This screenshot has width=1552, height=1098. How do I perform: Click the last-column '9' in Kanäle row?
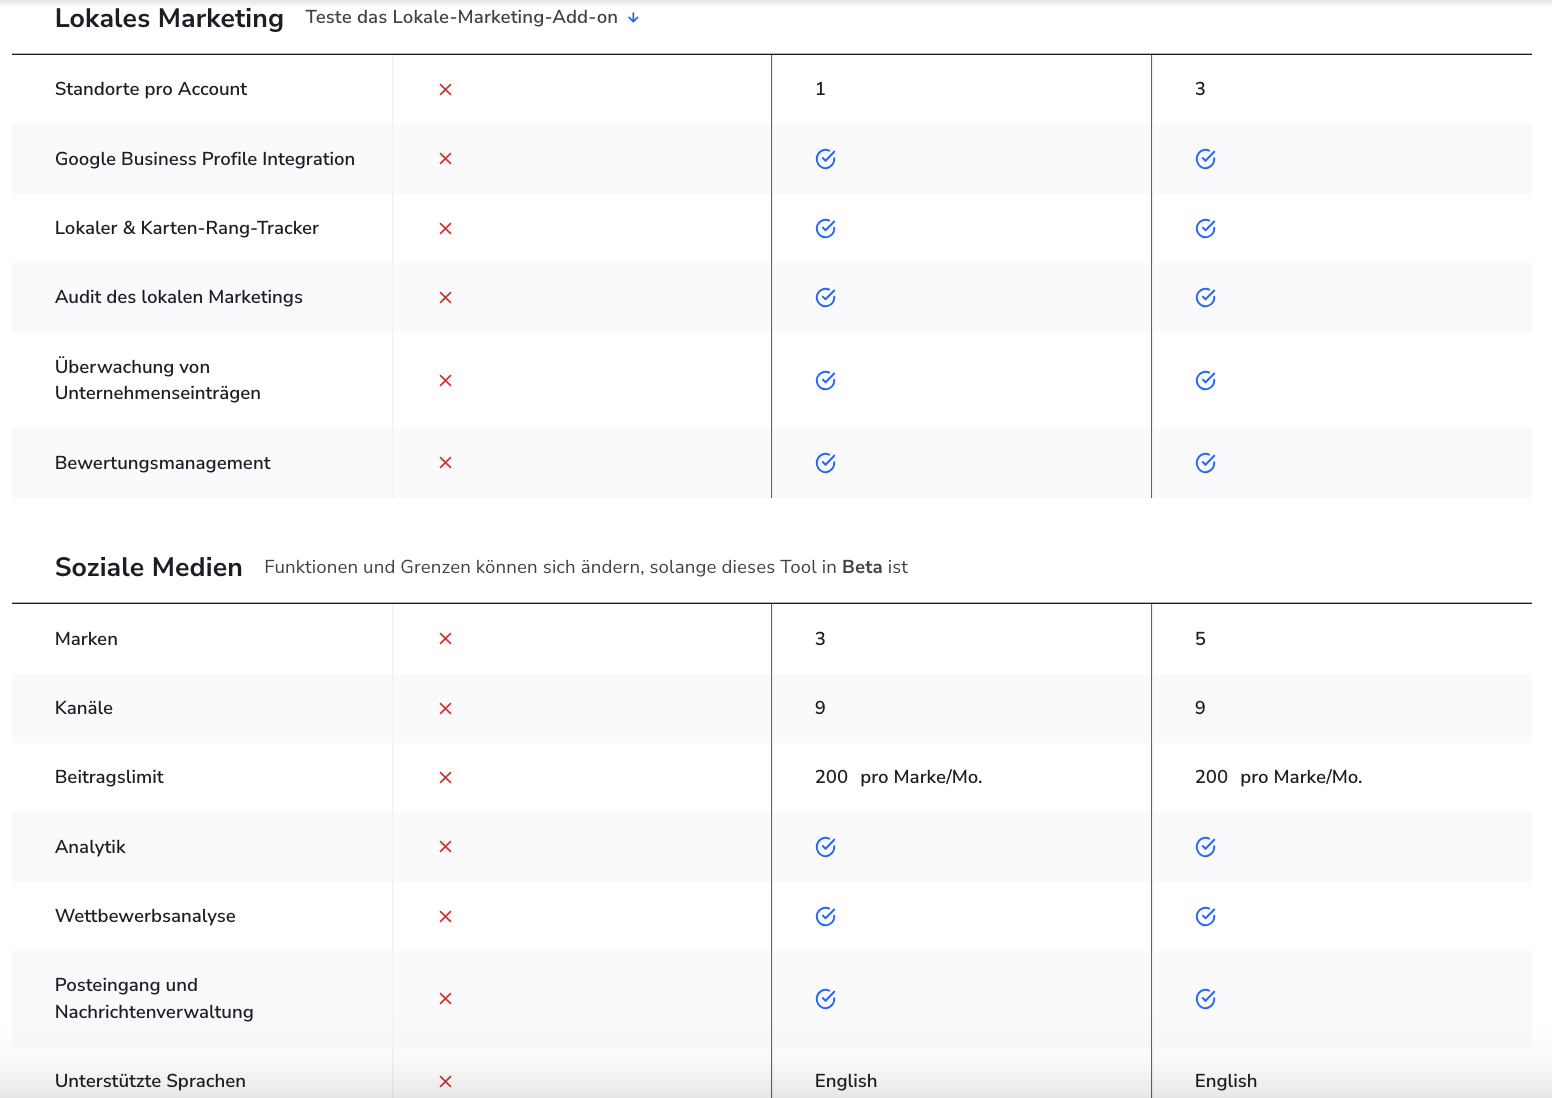(1200, 708)
